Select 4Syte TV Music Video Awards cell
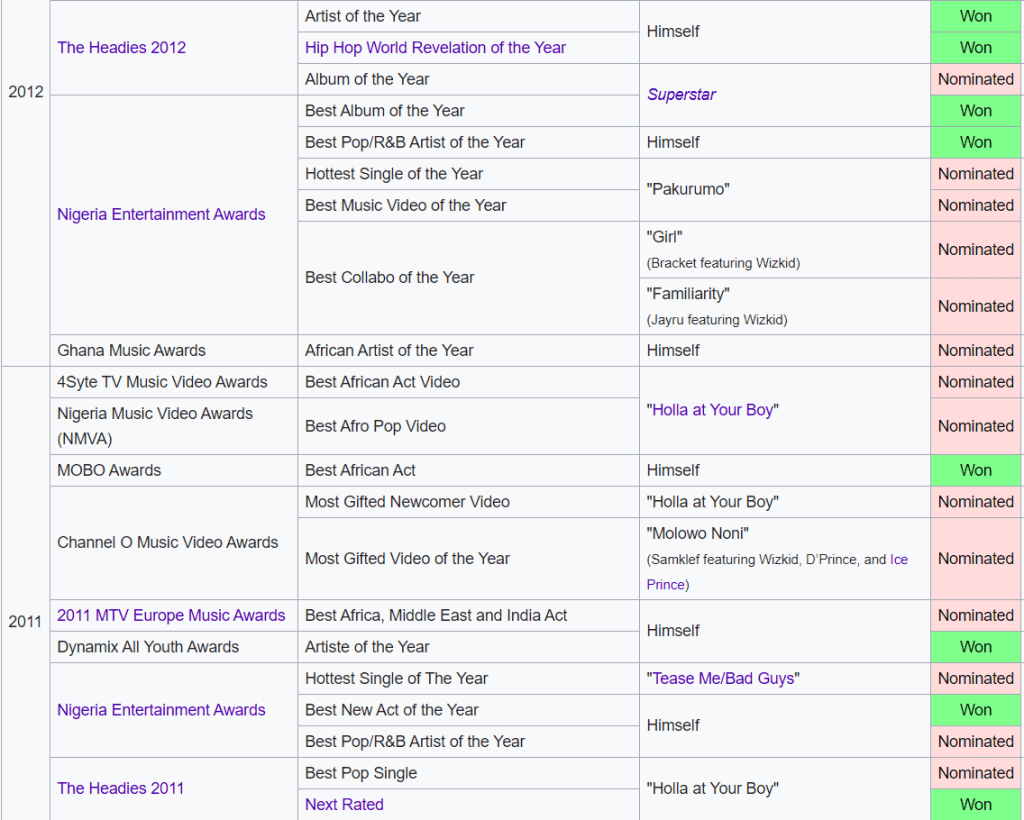Image resolution: width=1024 pixels, height=820 pixels. coord(162,382)
